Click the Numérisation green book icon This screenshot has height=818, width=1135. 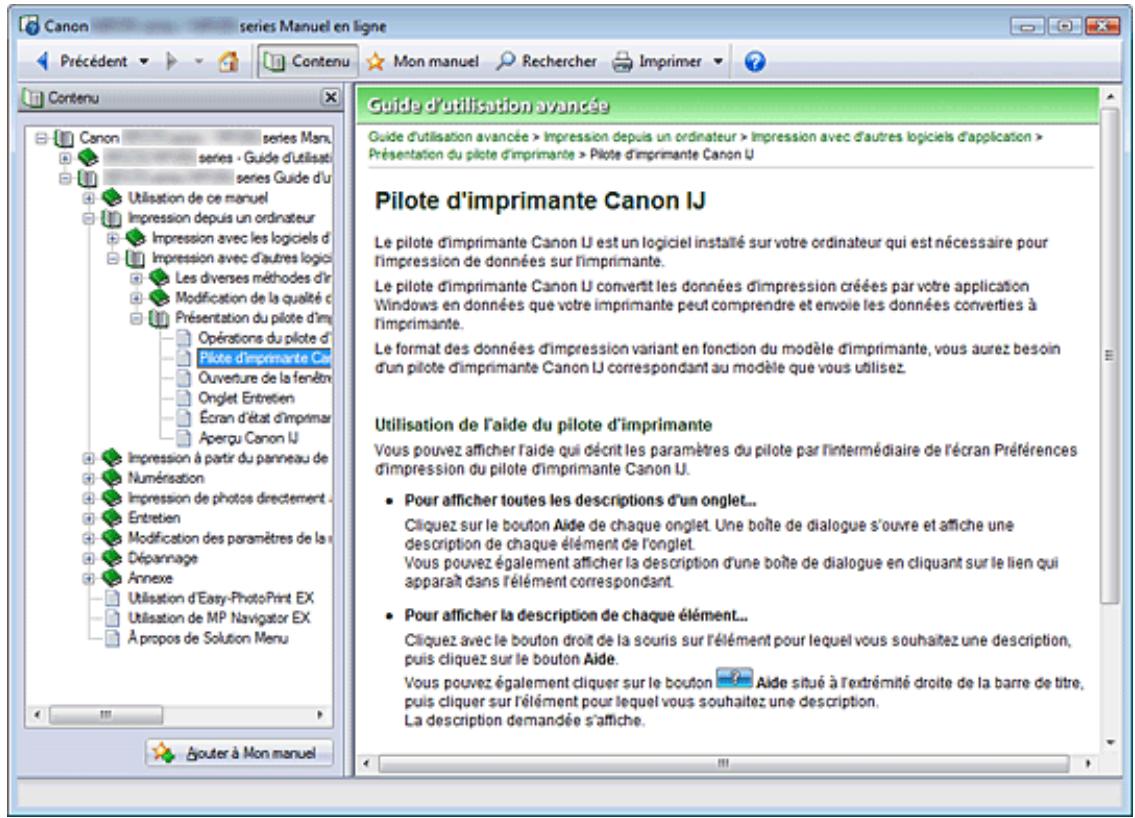point(111,478)
